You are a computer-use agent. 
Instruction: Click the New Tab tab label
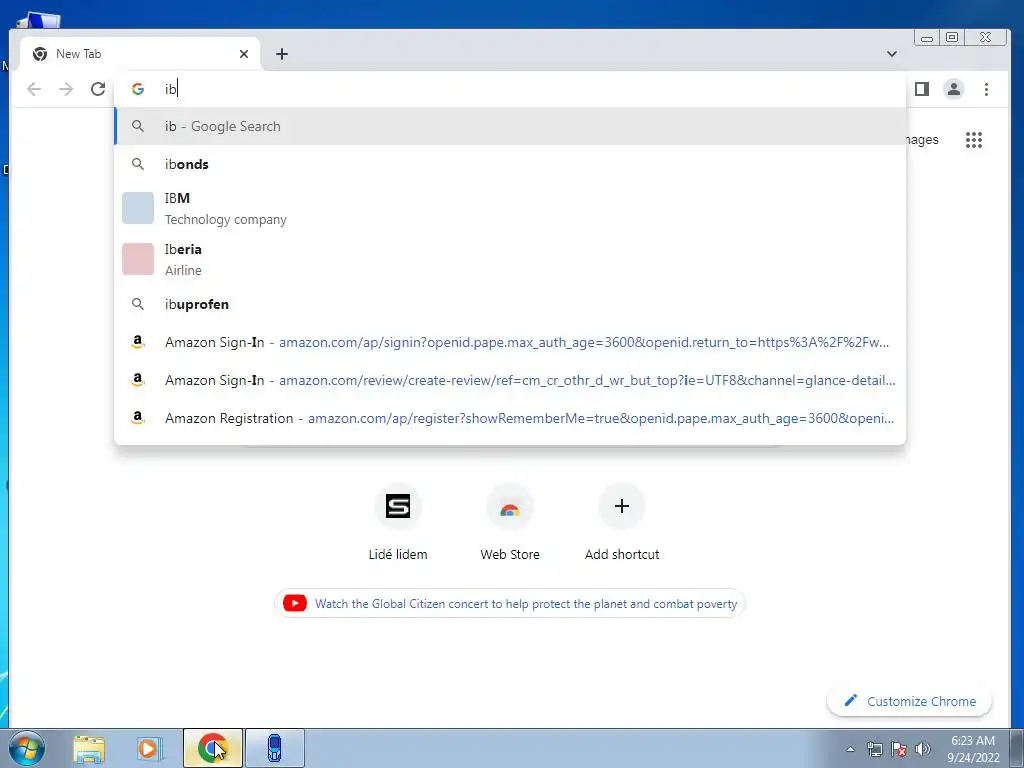pyautogui.click(x=78, y=54)
